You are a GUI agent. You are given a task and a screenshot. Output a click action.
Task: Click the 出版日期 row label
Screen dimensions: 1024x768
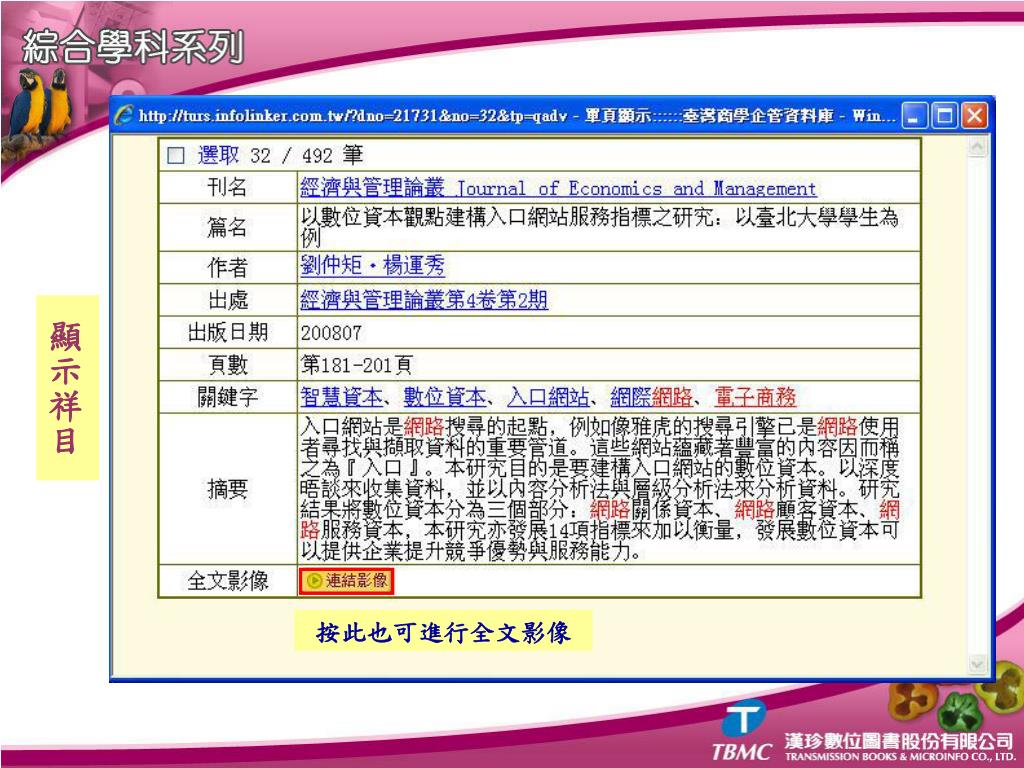[227, 332]
